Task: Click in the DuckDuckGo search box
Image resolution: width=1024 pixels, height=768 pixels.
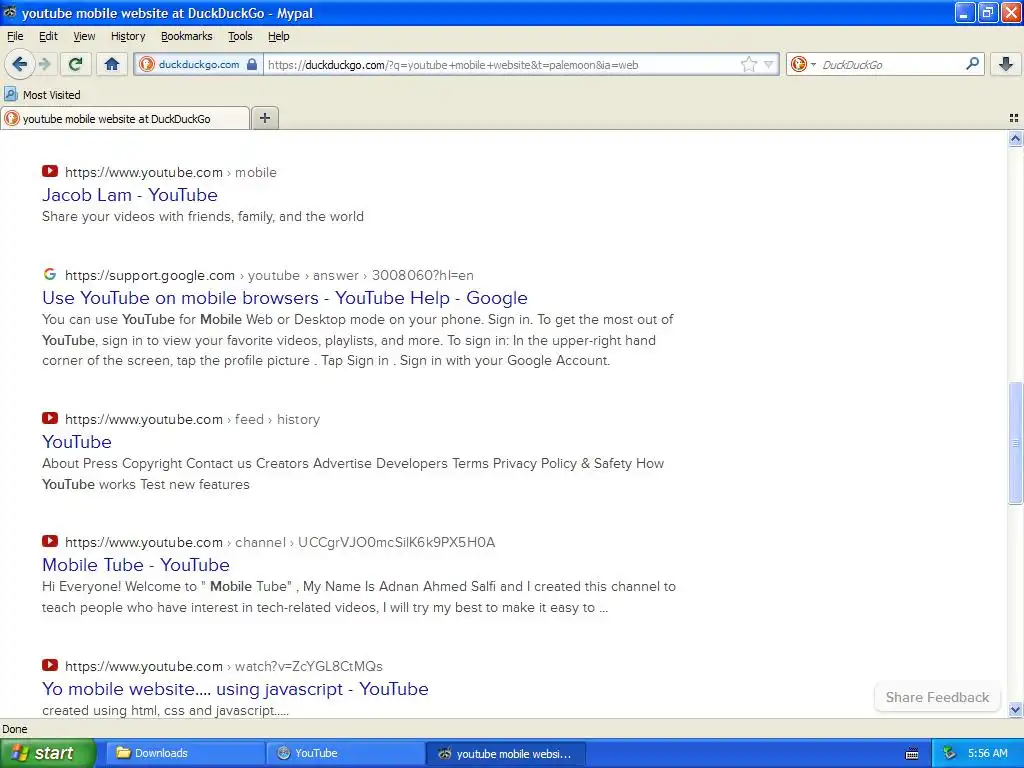Action: [889, 64]
